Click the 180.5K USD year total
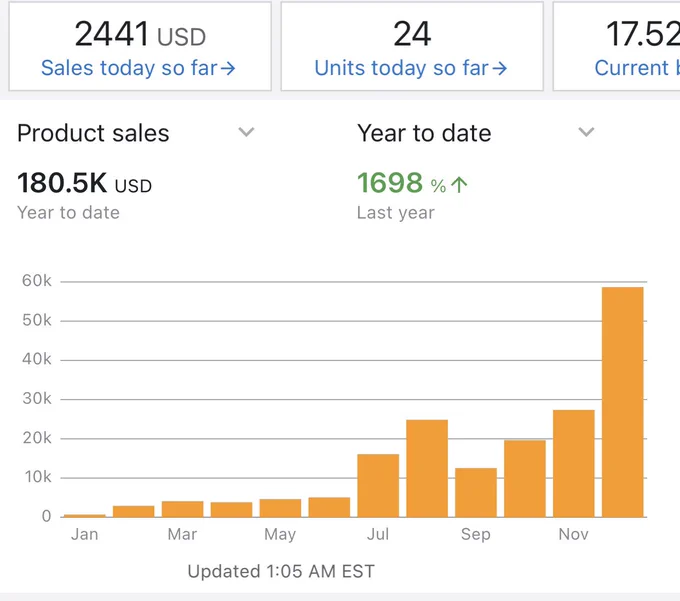The height and width of the screenshot is (601, 680). tap(85, 183)
